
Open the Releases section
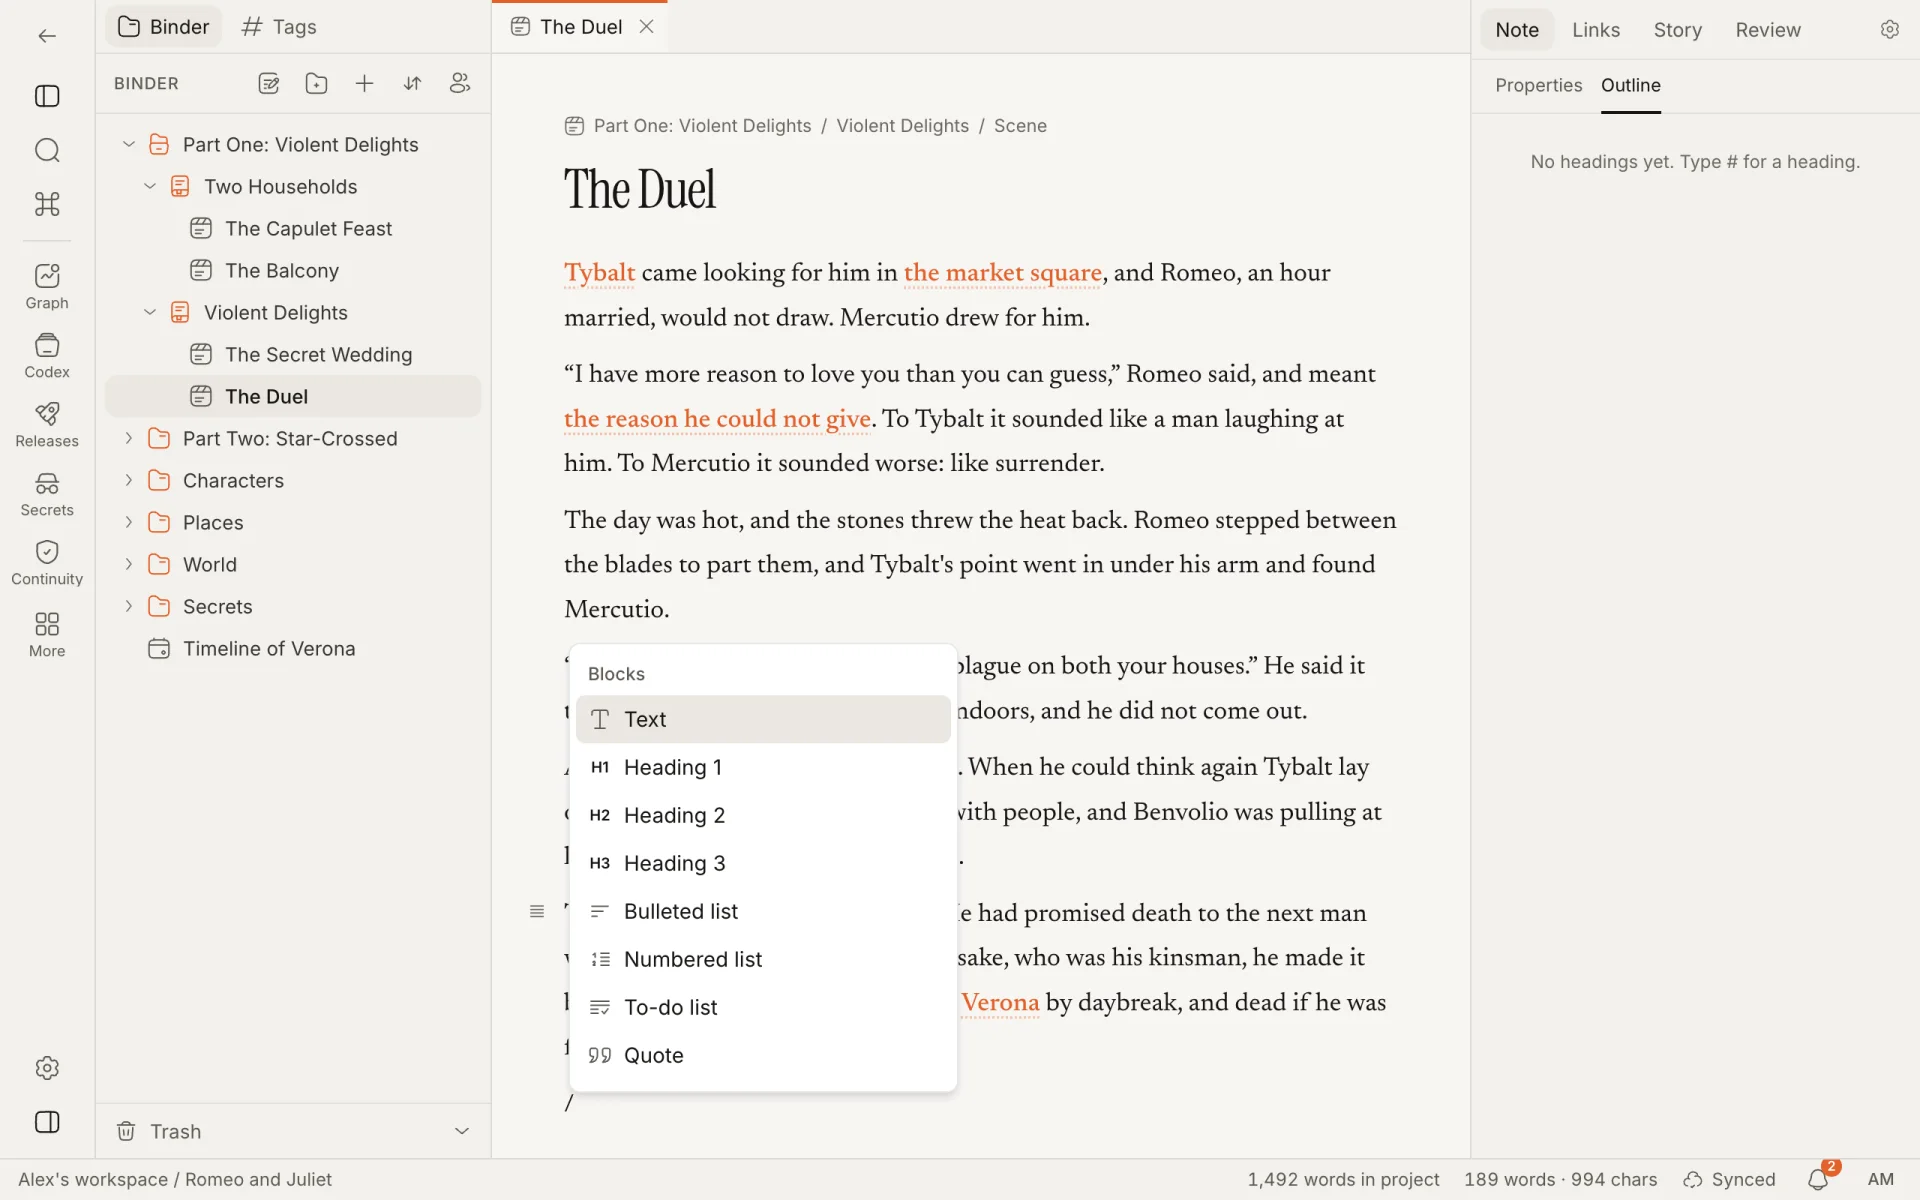click(47, 425)
